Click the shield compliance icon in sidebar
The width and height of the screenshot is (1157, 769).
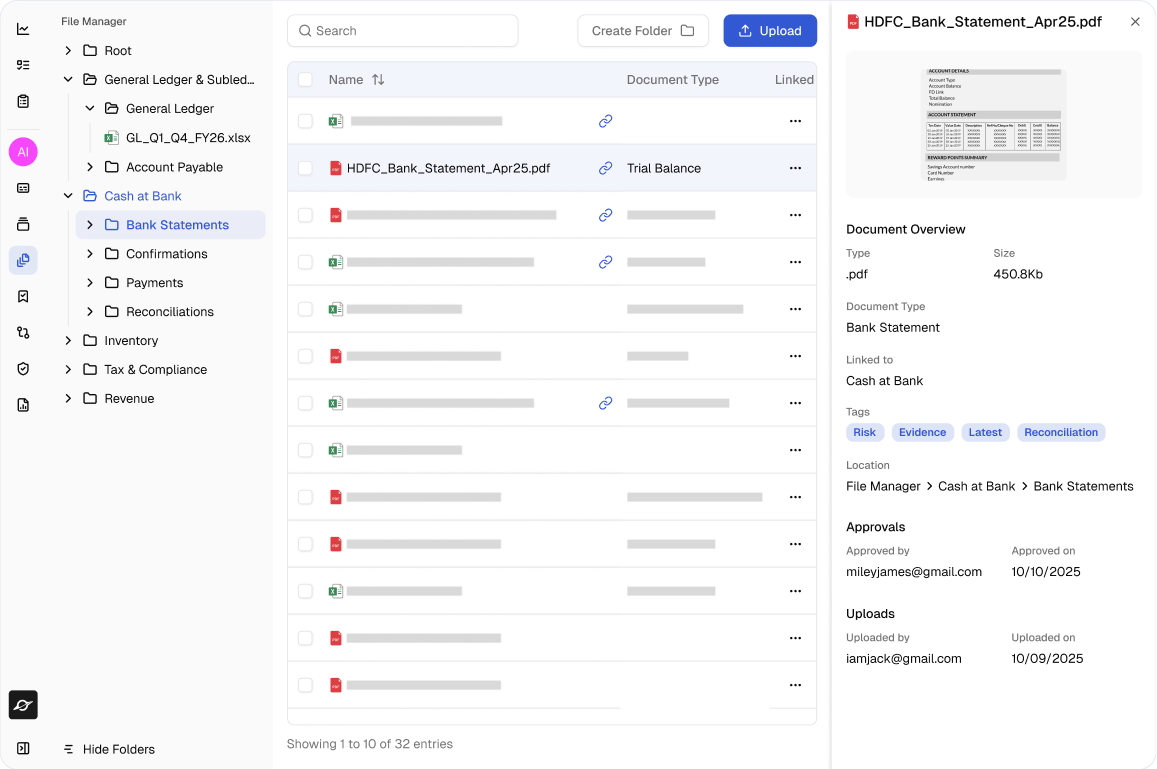pyautogui.click(x=23, y=368)
